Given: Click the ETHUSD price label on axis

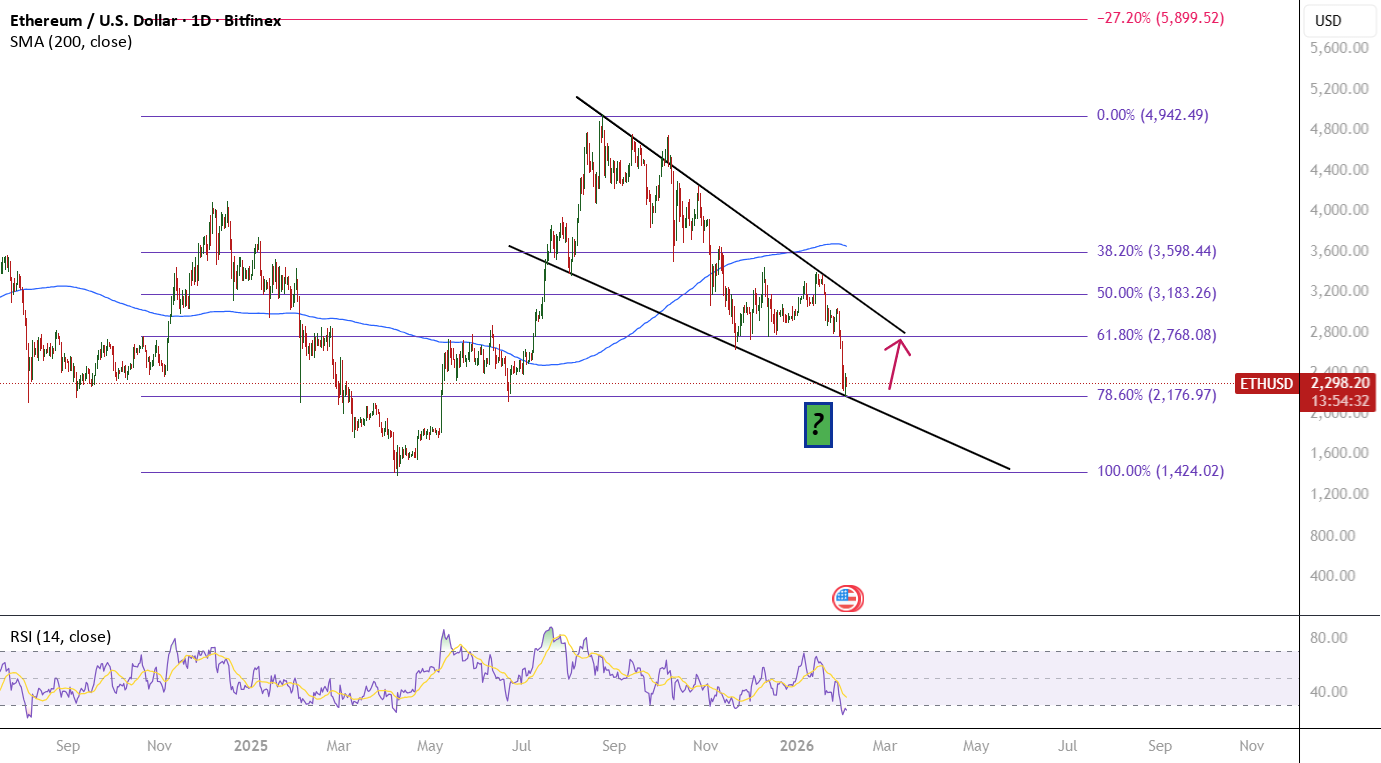Looking at the screenshot, I should pyautogui.click(x=1266, y=383).
